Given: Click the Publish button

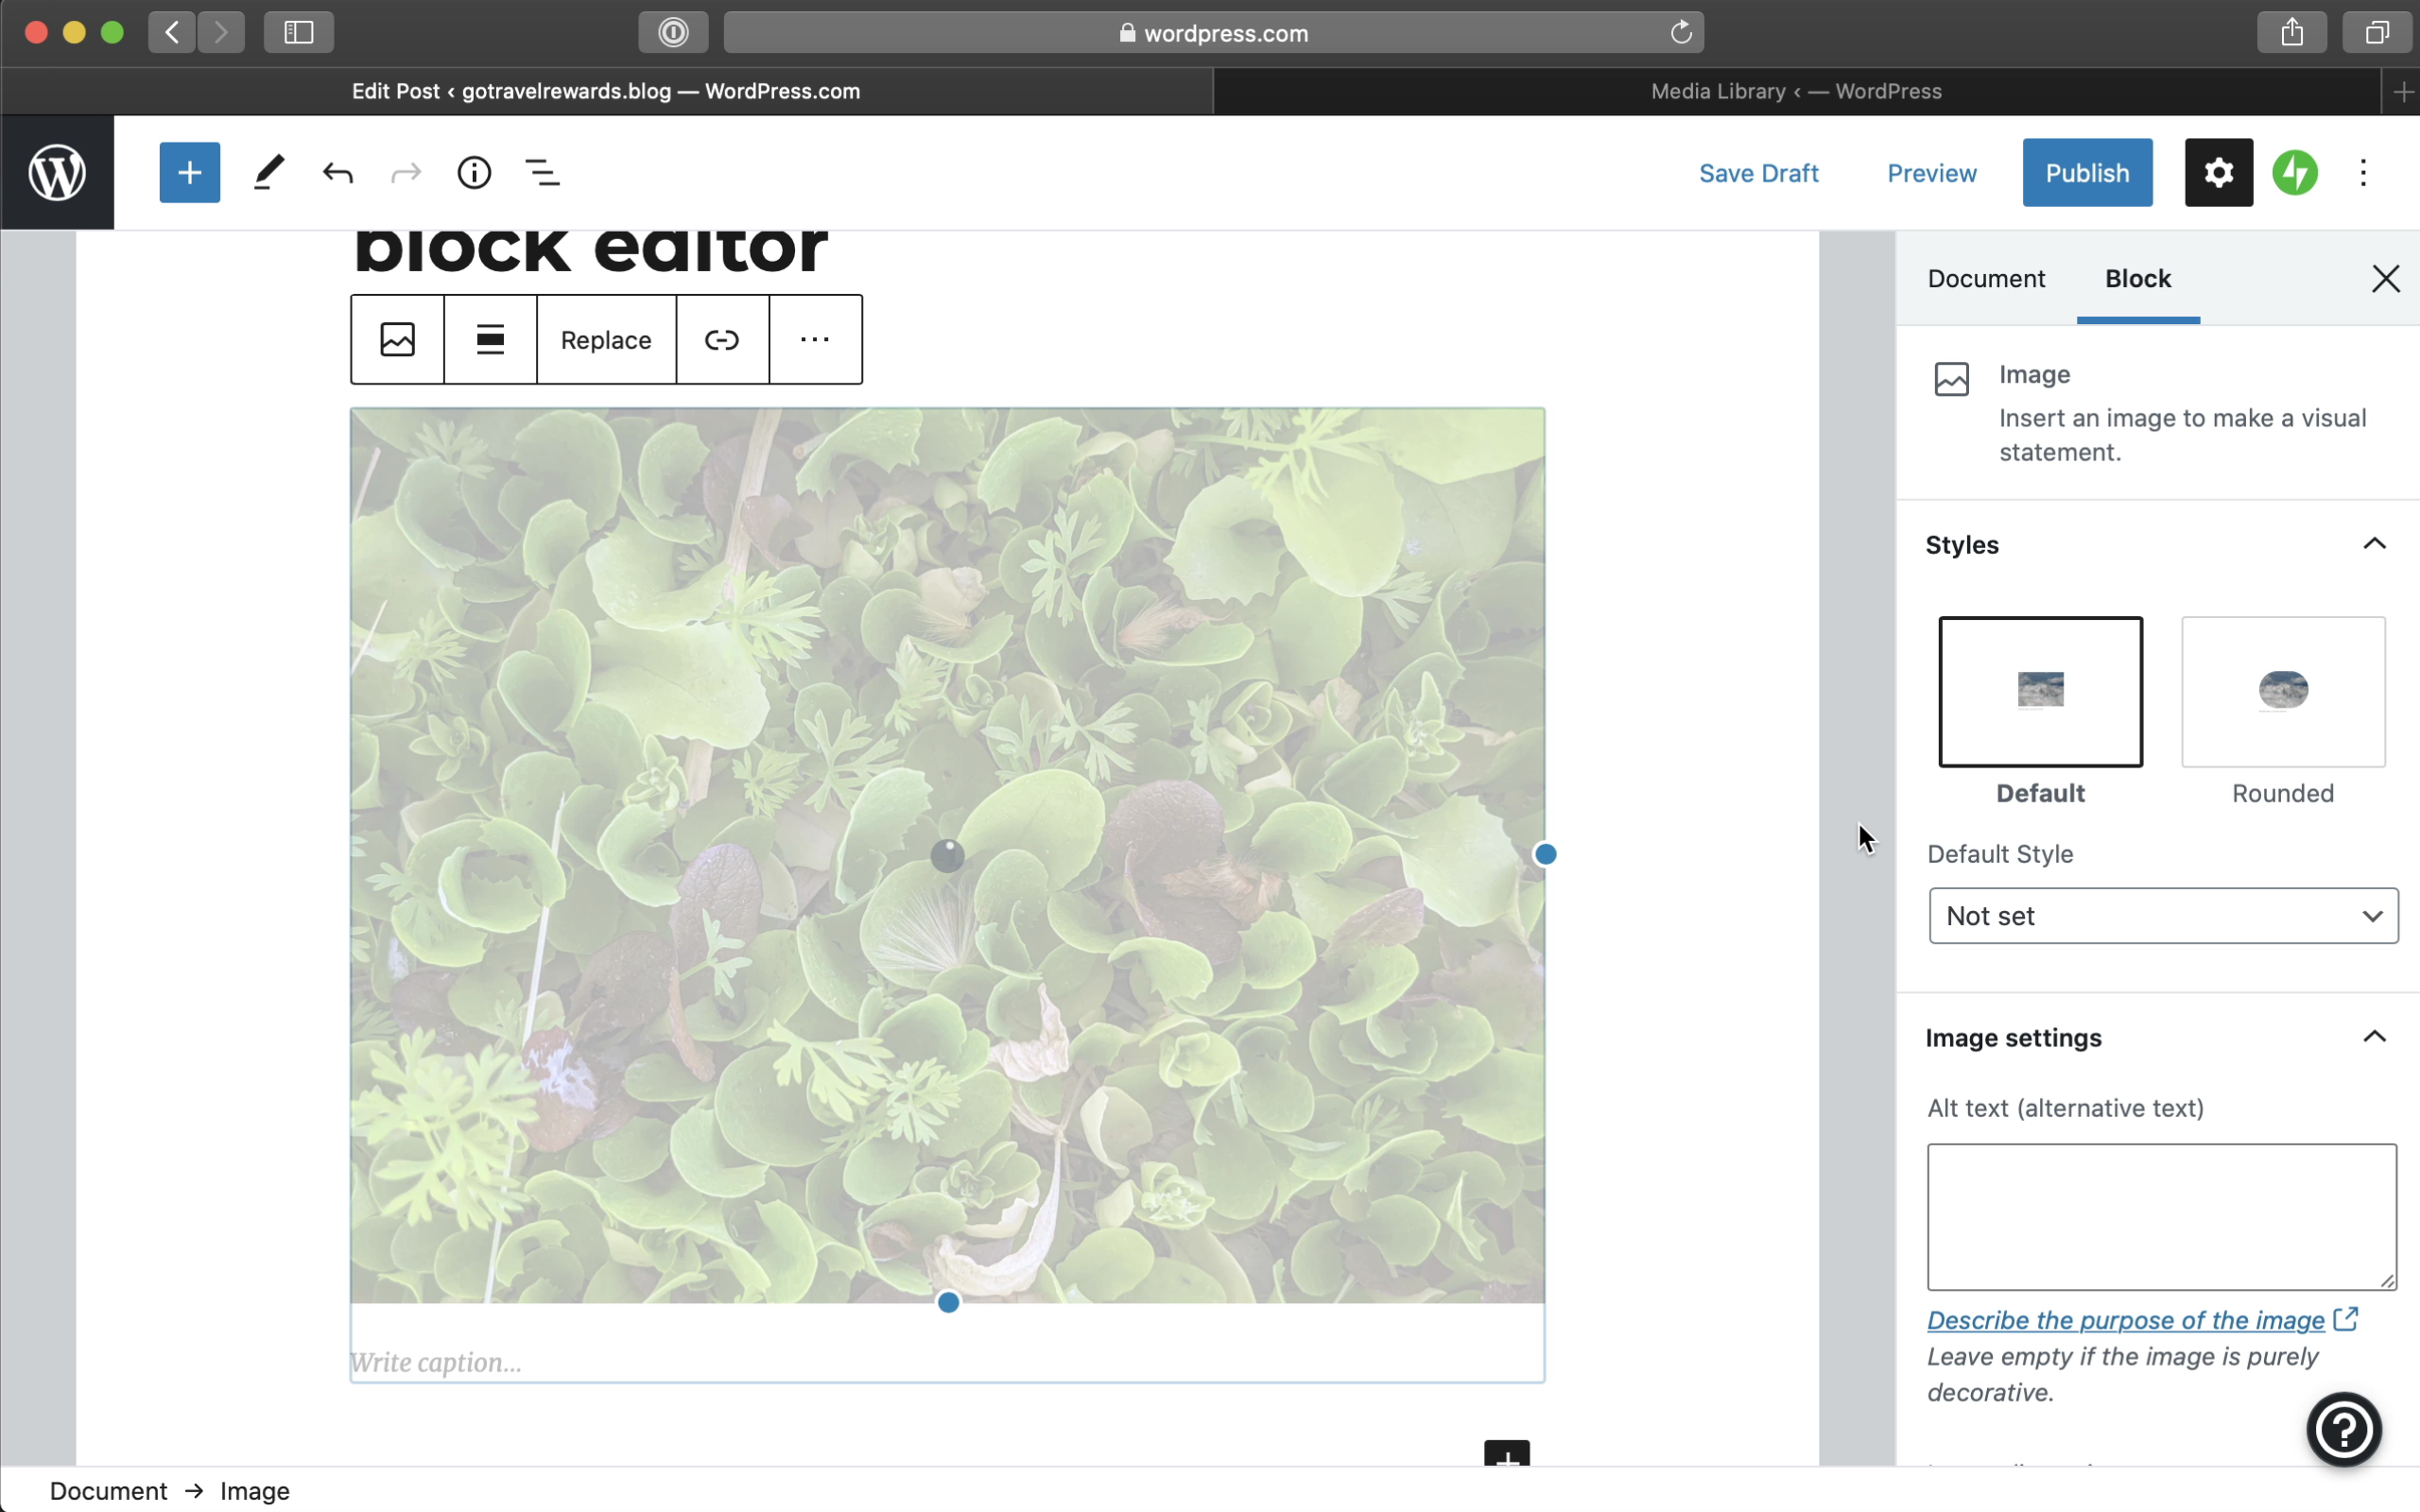Looking at the screenshot, I should click(x=2087, y=173).
